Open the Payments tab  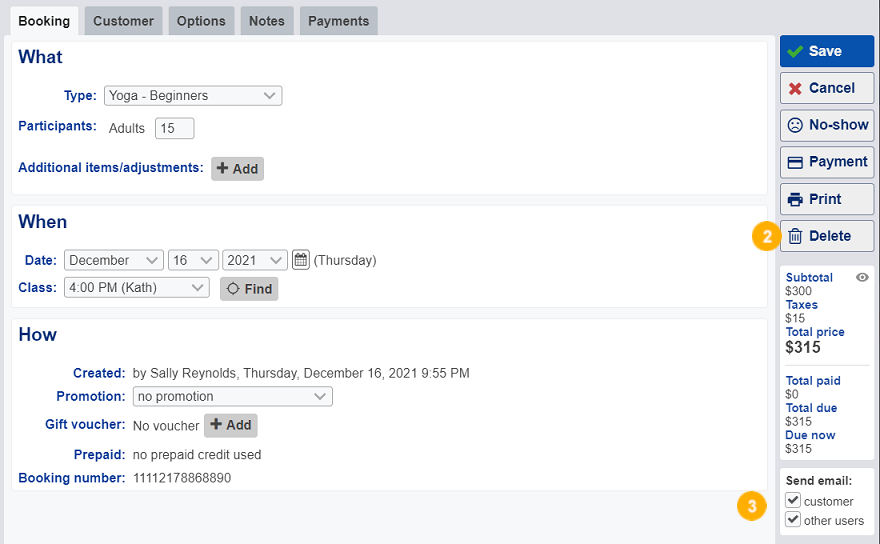click(338, 21)
